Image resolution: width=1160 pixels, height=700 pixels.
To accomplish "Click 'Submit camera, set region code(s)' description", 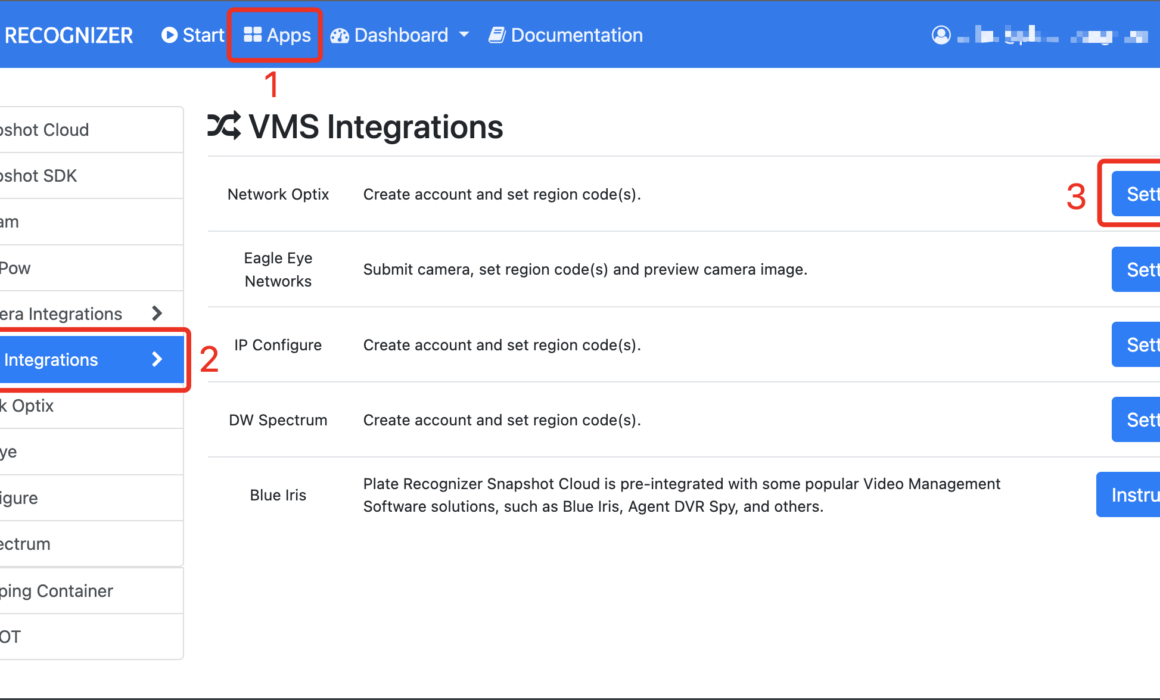I will [585, 269].
